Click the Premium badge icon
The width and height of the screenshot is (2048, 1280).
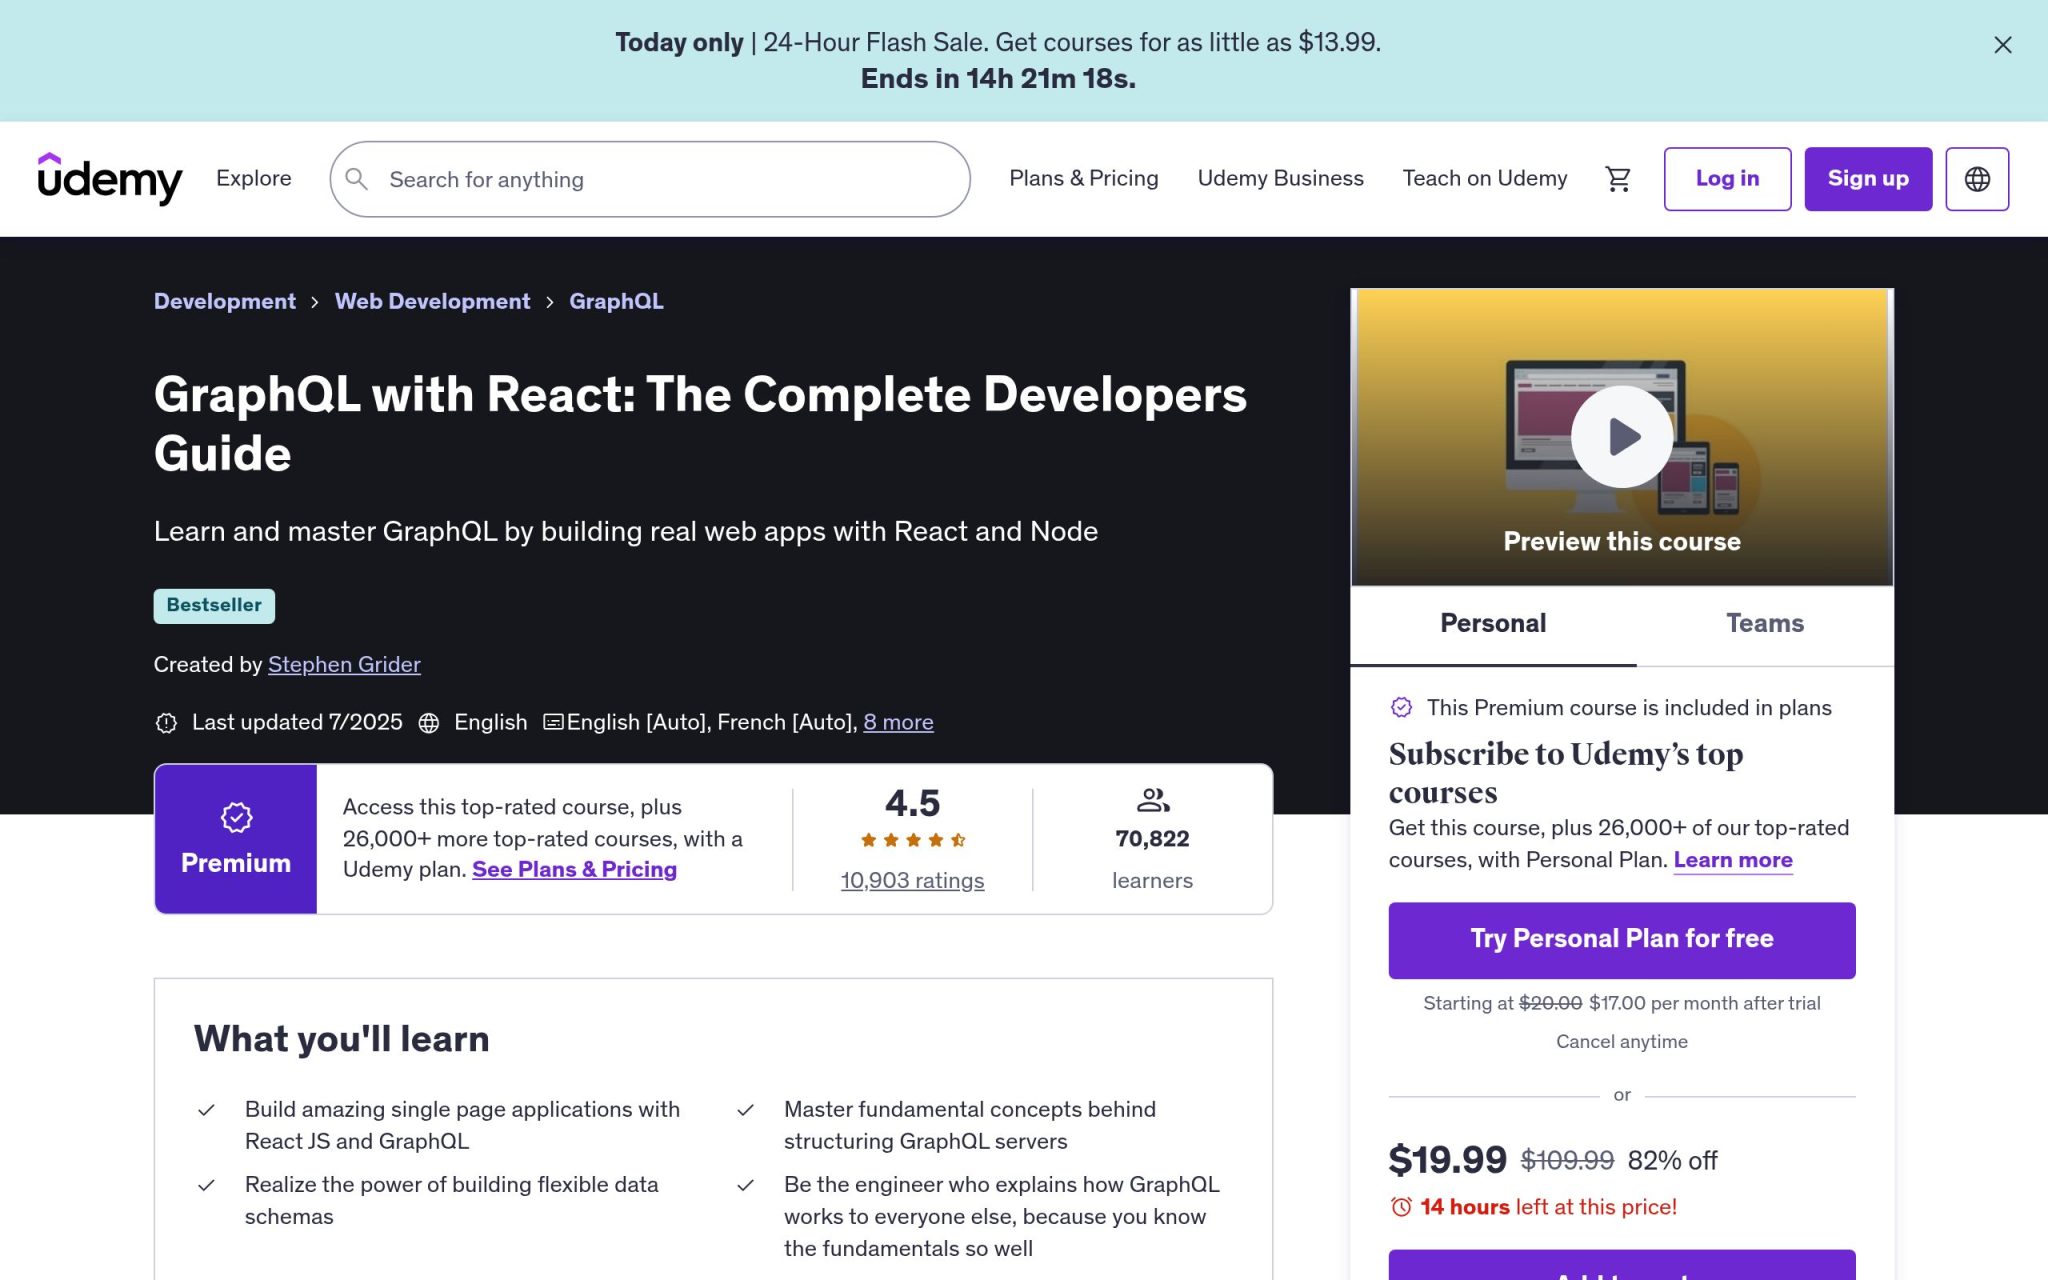[x=236, y=818]
